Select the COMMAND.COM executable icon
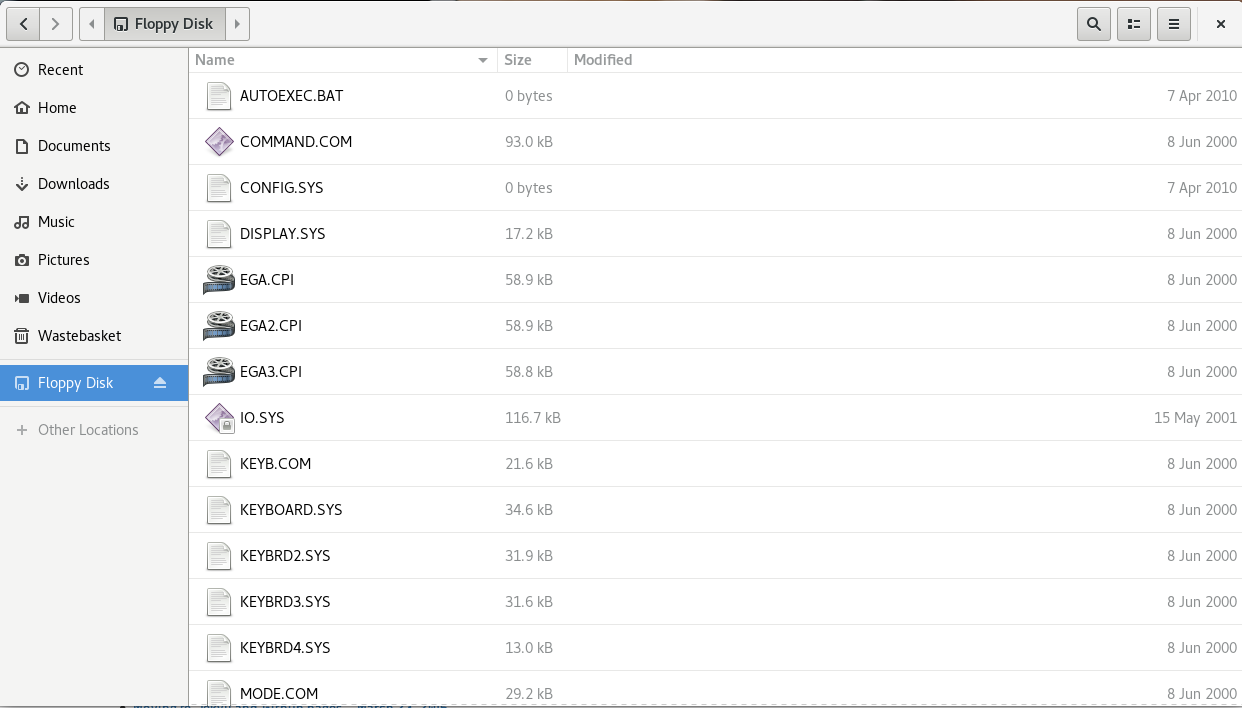The height and width of the screenshot is (708, 1242). (x=219, y=142)
